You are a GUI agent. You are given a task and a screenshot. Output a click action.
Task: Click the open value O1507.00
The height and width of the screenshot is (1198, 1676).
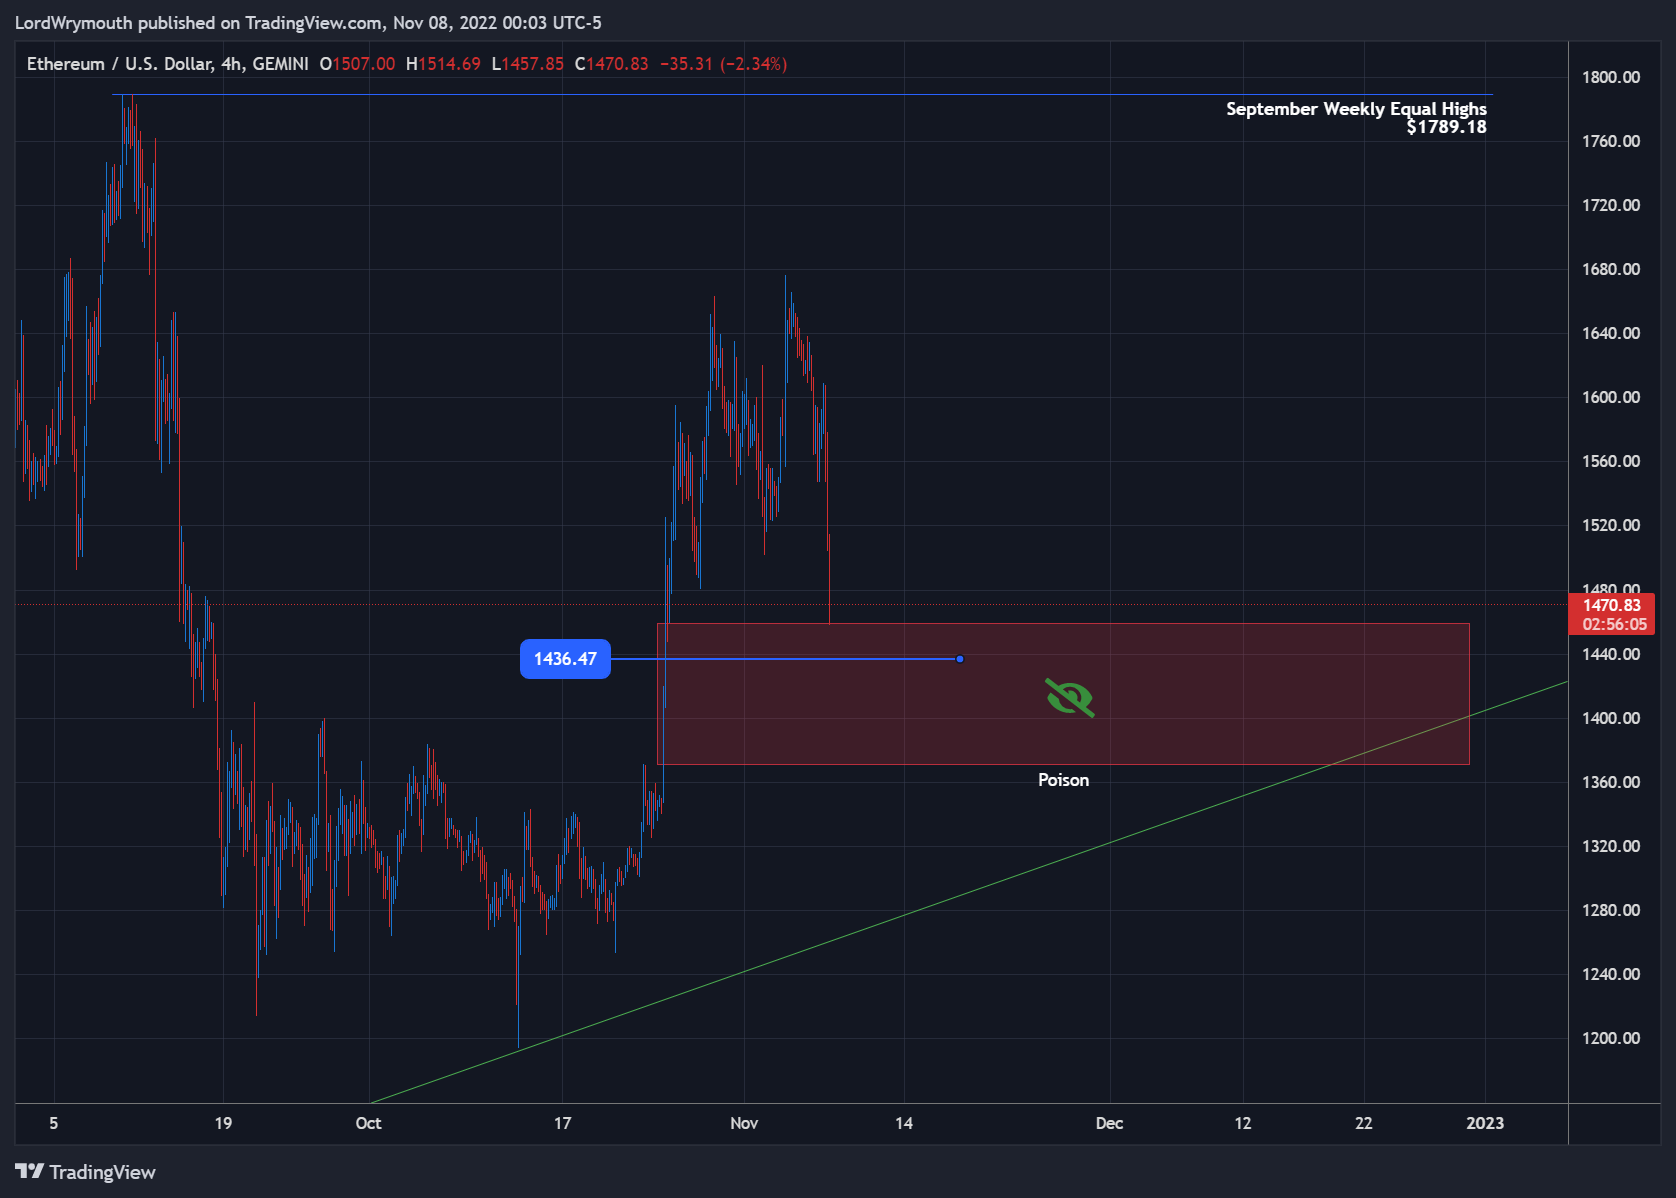pos(357,64)
